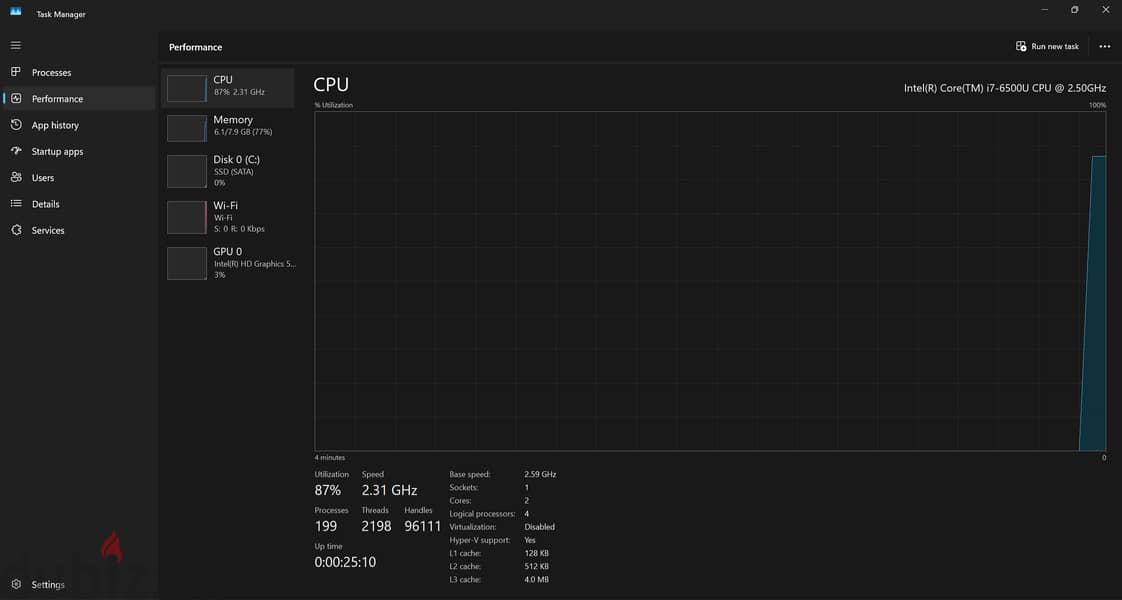Viewport: 1122px width, 600px height.
Task: Open the three-dots more options menu
Action: coord(1104,46)
